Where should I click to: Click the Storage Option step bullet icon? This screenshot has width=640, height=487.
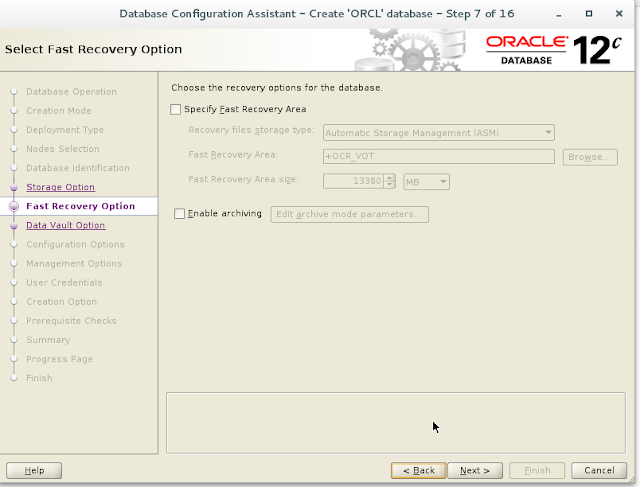pyautogui.click(x=14, y=187)
